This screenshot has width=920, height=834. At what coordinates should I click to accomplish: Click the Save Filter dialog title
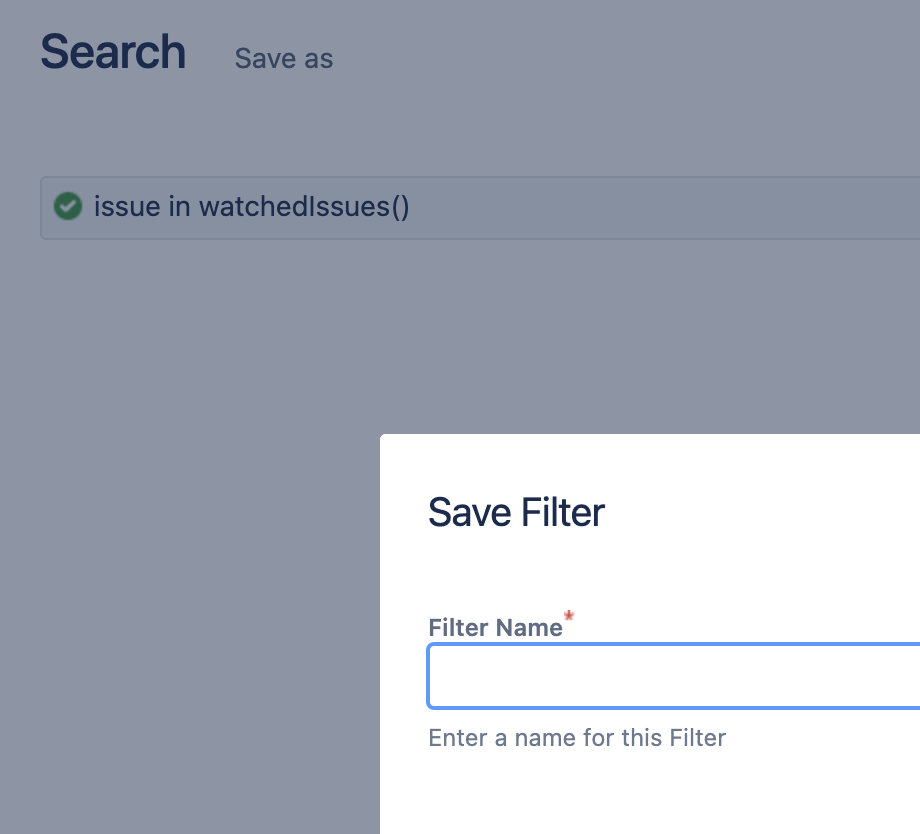[516, 513]
